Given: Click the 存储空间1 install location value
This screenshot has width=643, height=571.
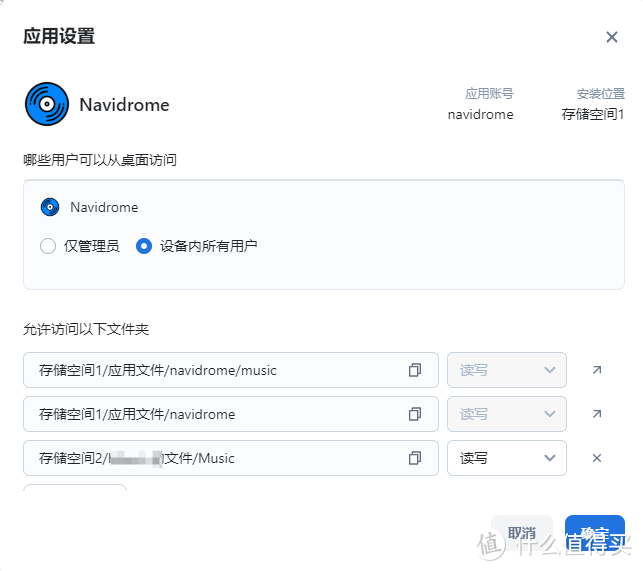Looking at the screenshot, I should click(593, 114).
